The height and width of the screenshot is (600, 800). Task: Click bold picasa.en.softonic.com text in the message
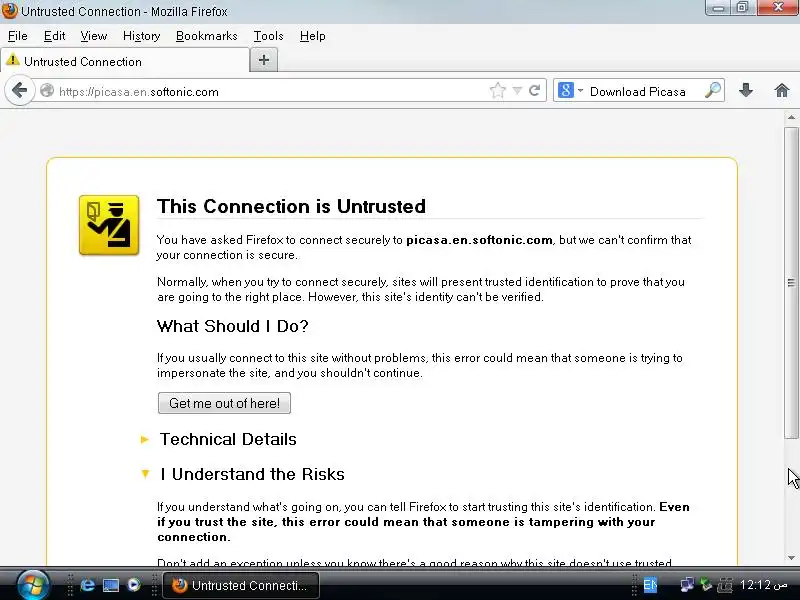pos(479,240)
